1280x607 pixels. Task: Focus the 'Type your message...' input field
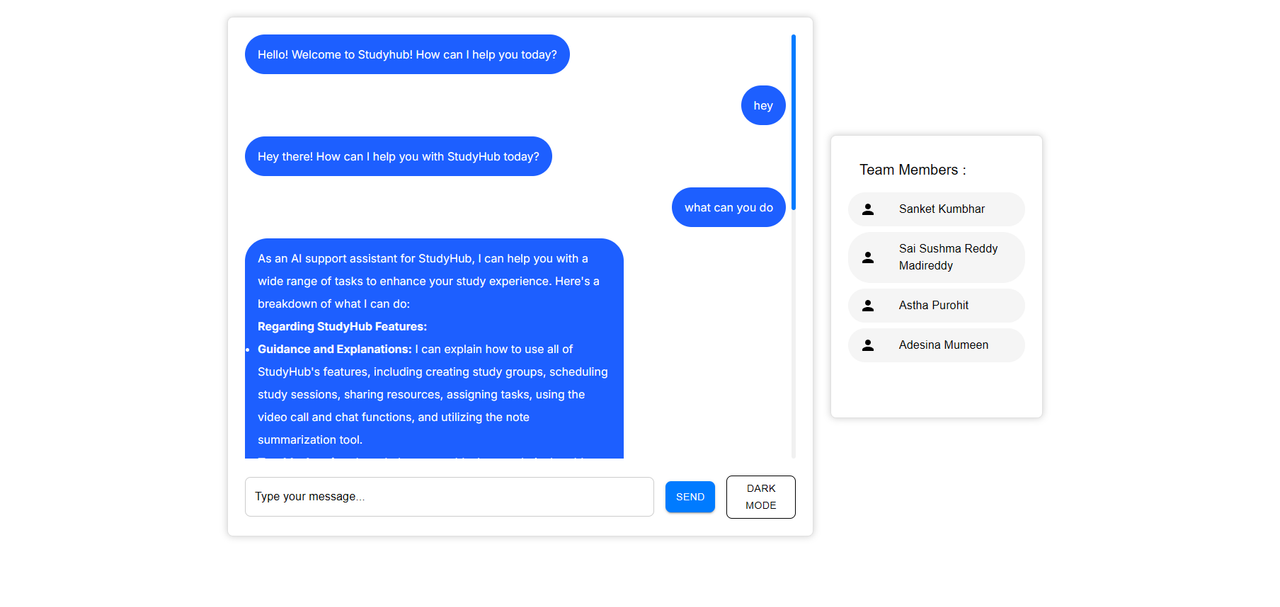(449, 497)
